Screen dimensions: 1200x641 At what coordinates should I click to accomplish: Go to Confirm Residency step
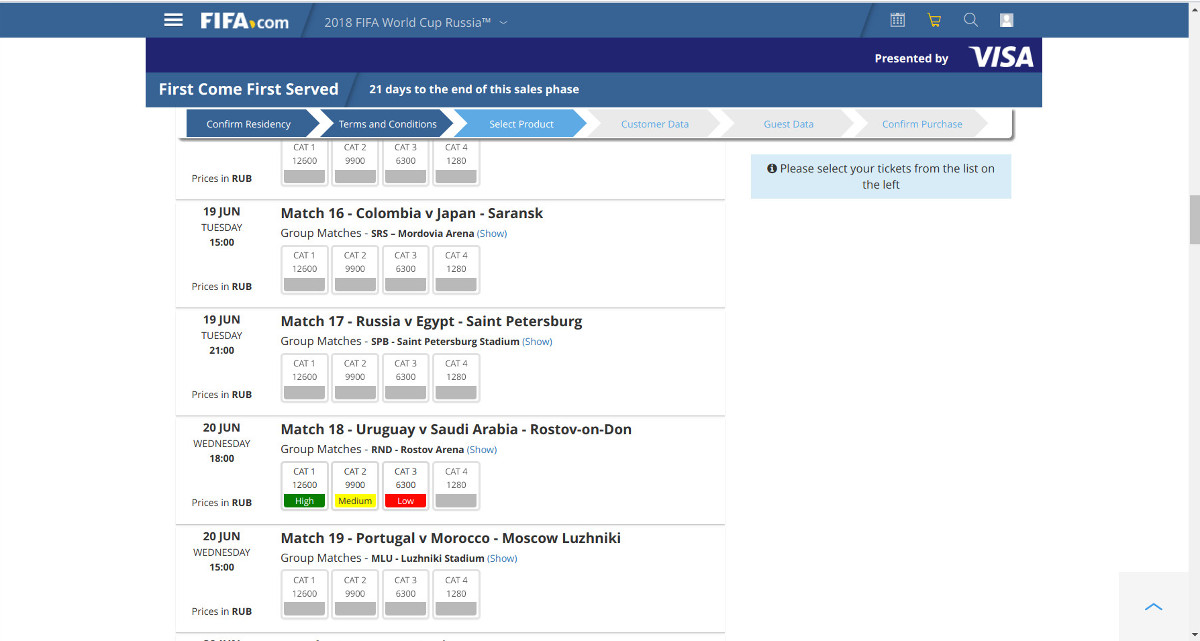(x=248, y=124)
